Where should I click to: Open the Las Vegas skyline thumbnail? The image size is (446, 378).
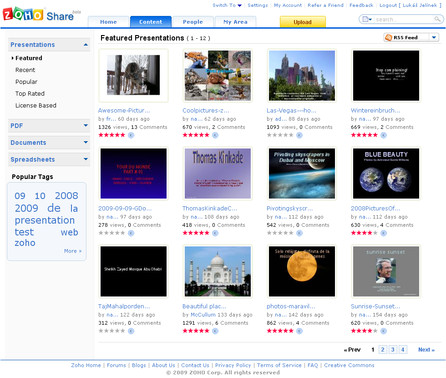point(302,75)
